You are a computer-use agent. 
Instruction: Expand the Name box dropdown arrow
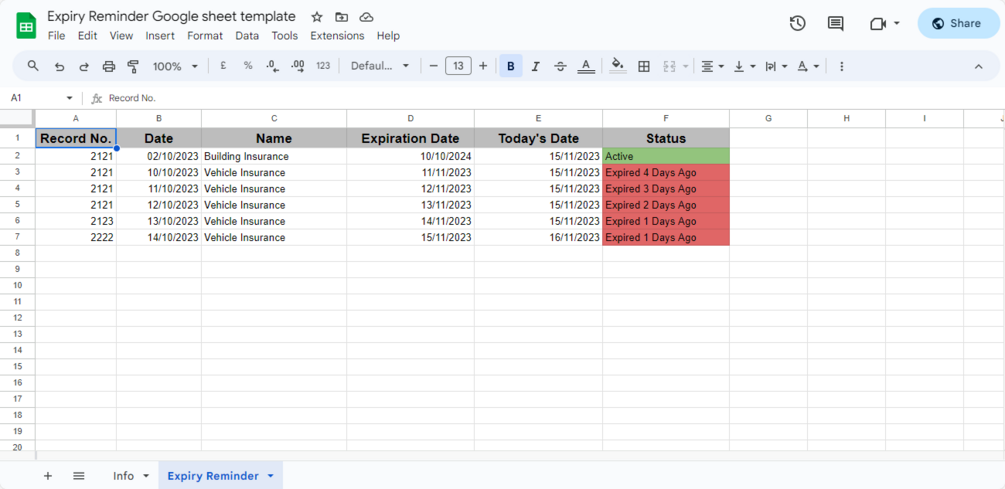pyautogui.click(x=69, y=98)
